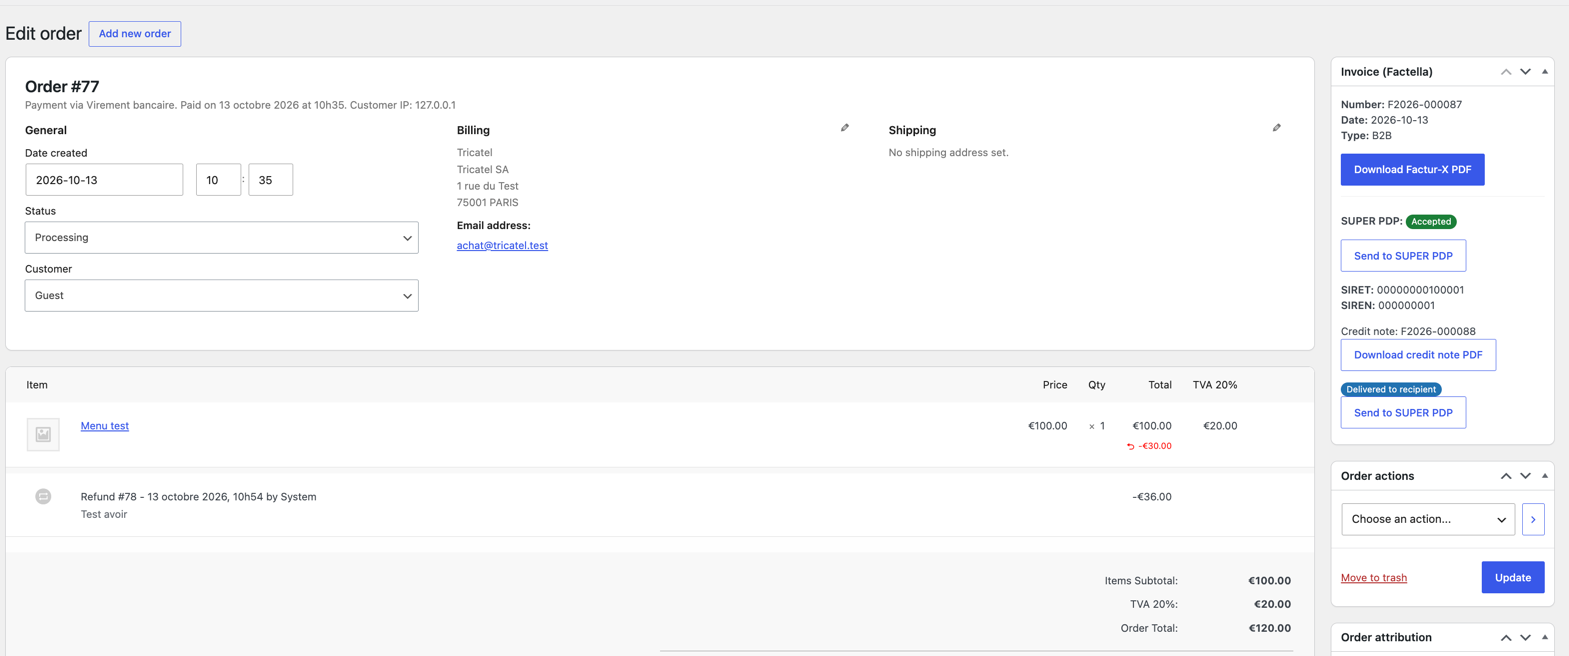1569x656 pixels.
Task: Click the item tax €20.00 cell
Action: (1220, 426)
